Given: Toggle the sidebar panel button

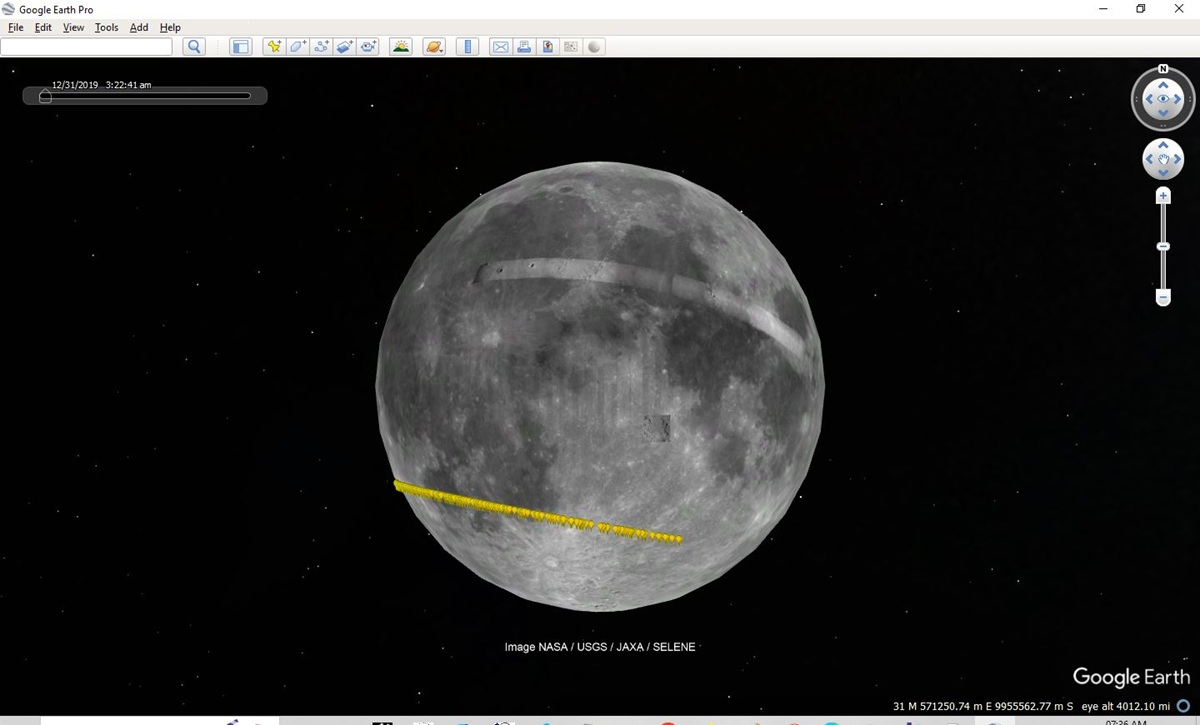Looking at the screenshot, I should [240, 46].
